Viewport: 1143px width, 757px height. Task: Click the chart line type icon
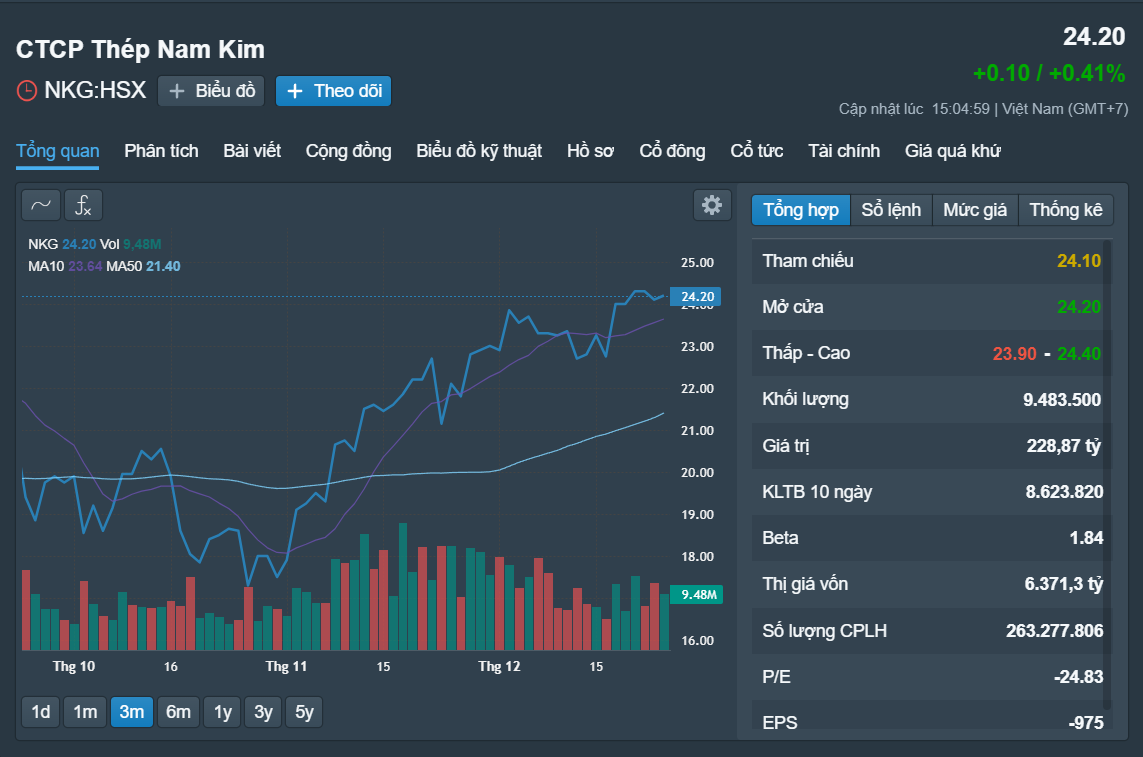click(41, 205)
